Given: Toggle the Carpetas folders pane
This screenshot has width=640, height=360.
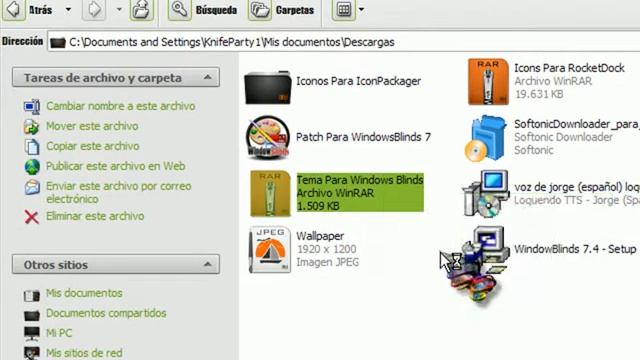Looking at the screenshot, I should 282,9.
